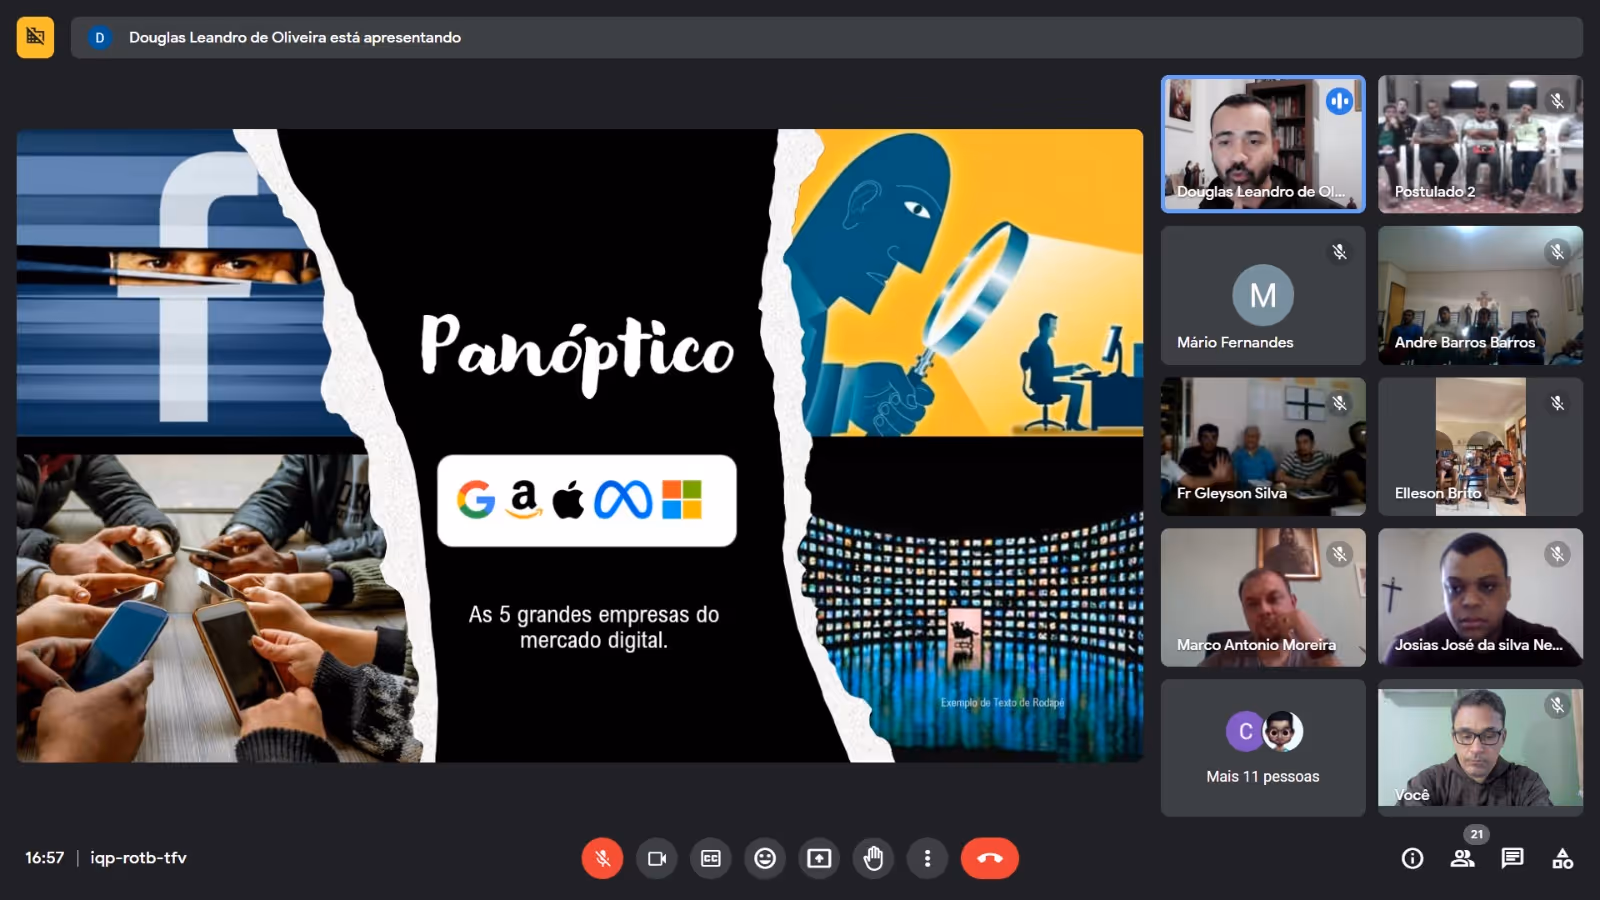Click muted mic icon on Mário Fernandes
Screen dimensions: 1600x900
1340,252
